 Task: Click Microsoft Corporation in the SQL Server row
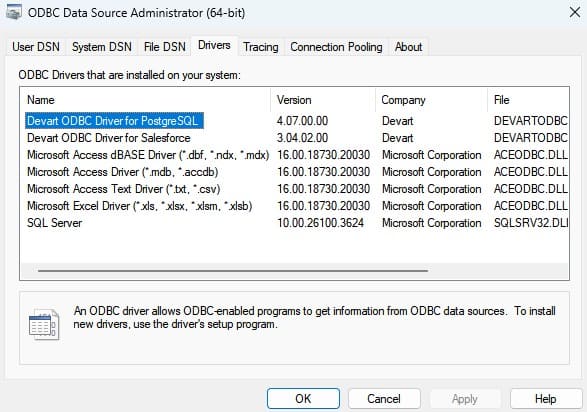(431, 223)
